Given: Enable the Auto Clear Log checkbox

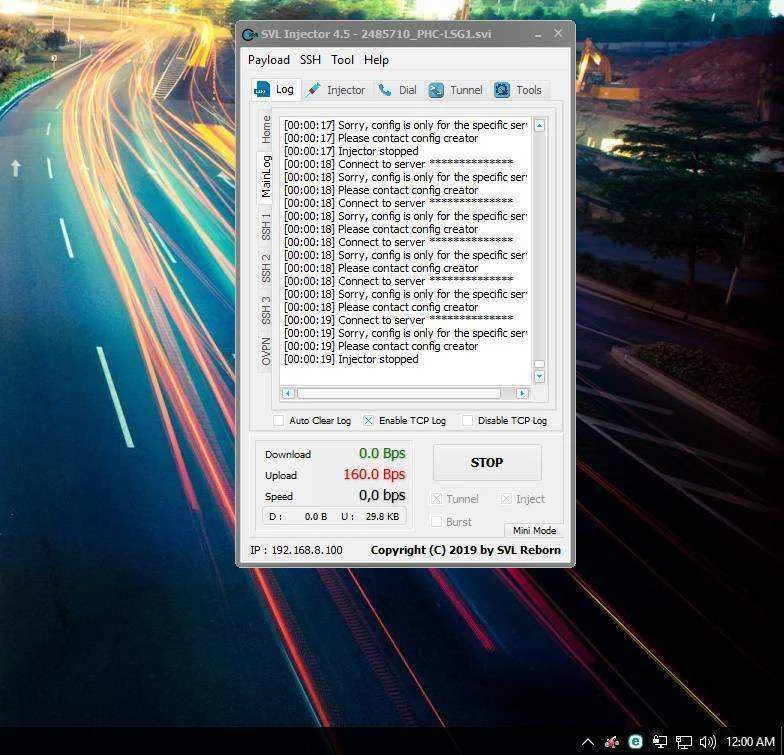Looking at the screenshot, I should pyautogui.click(x=278, y=420).
